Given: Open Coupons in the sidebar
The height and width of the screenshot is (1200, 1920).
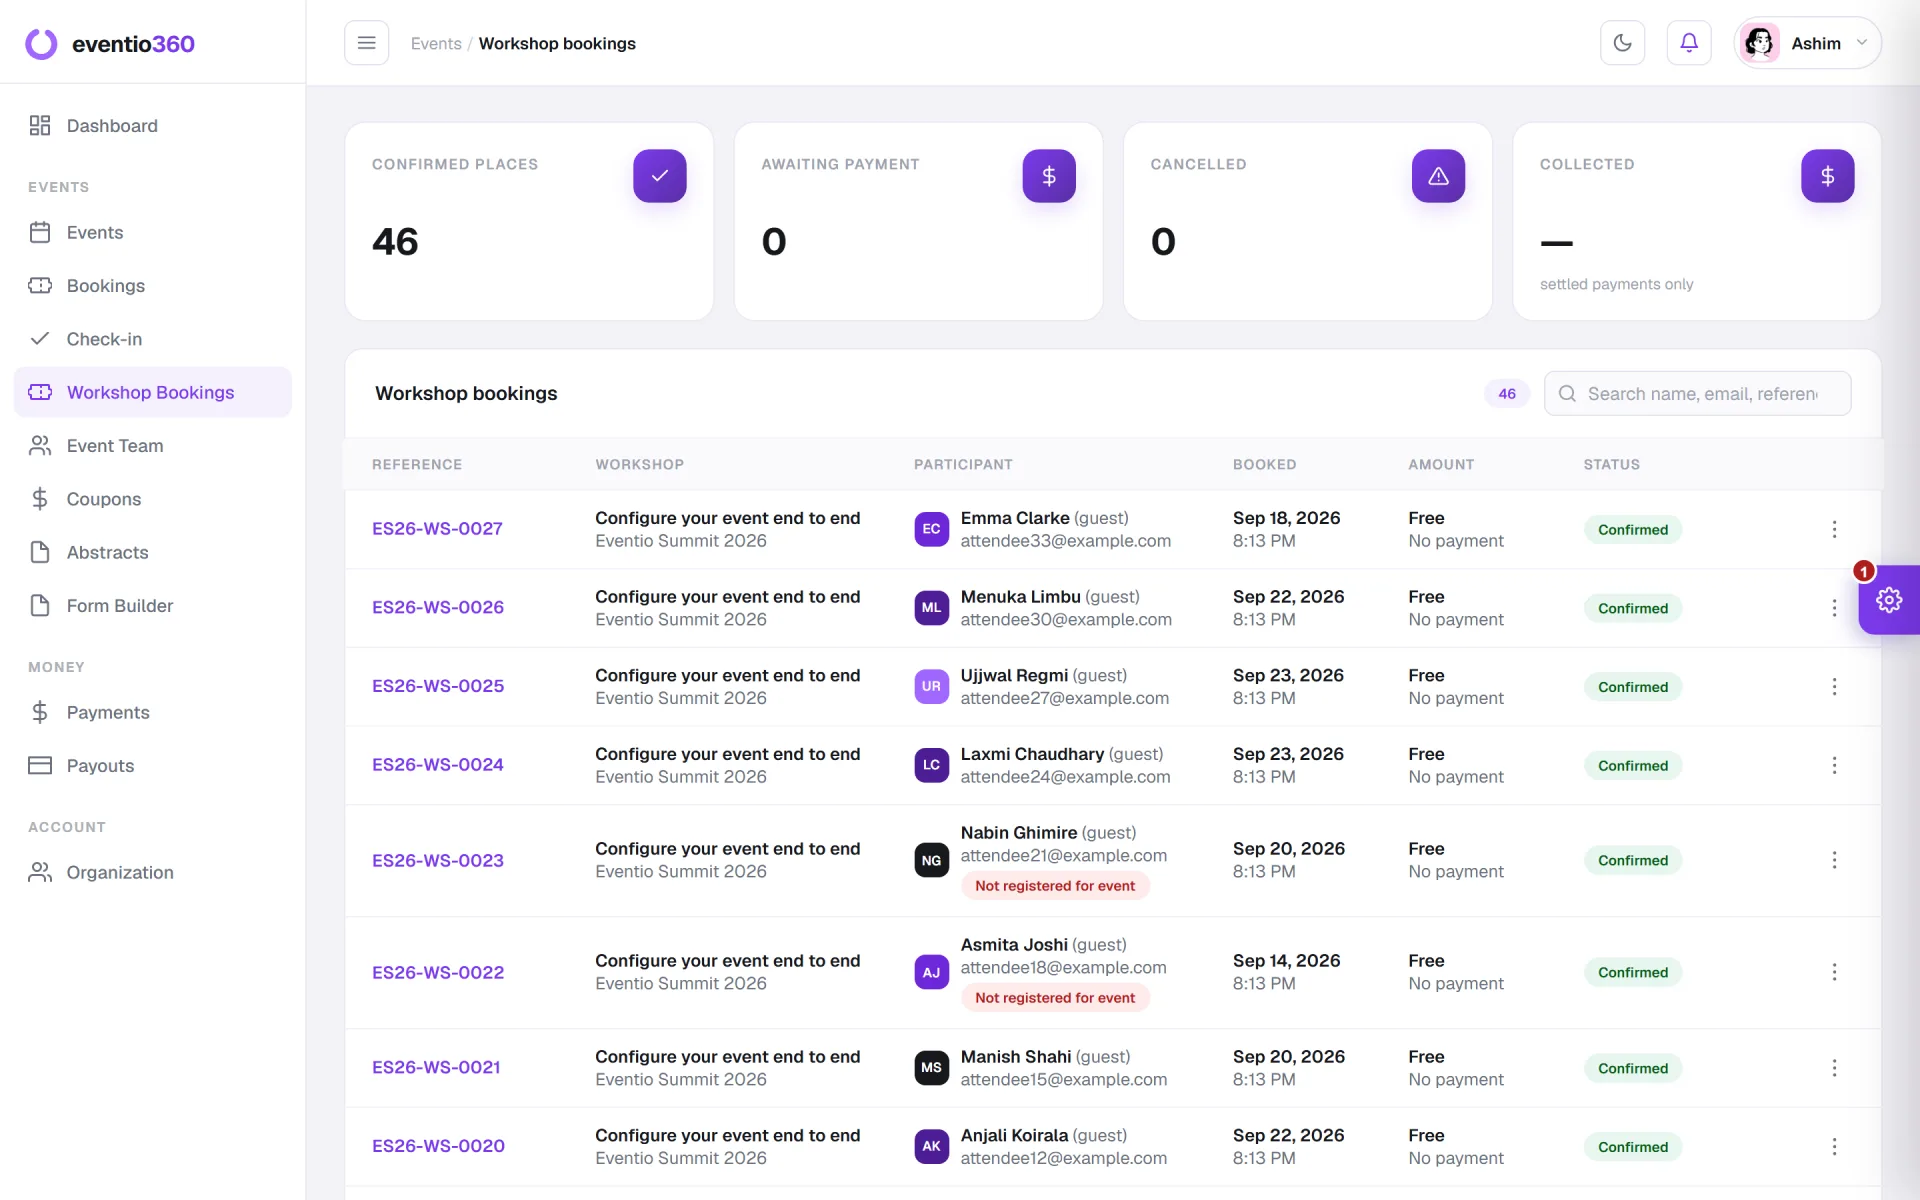Looking at the screenshot, I should click(x=153, y=499).
